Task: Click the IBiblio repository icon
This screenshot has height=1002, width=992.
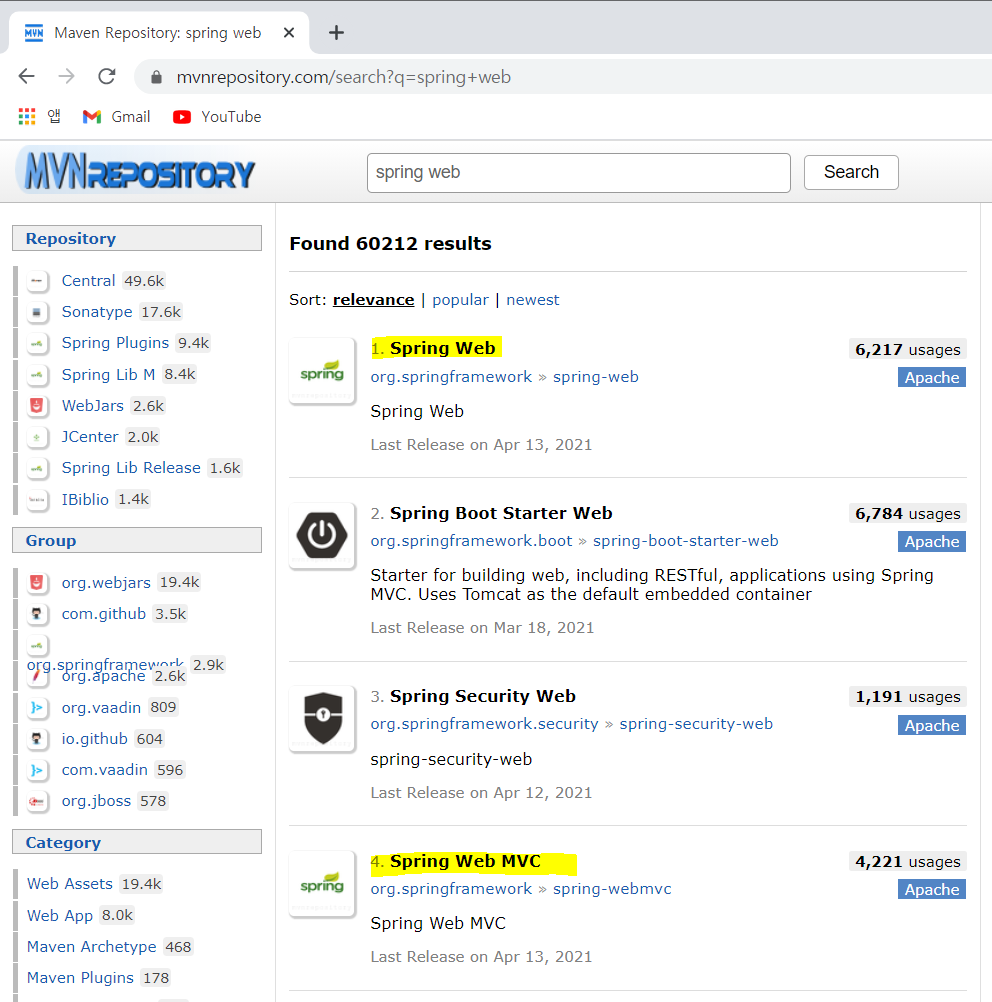Action: [x=37, y=500]
